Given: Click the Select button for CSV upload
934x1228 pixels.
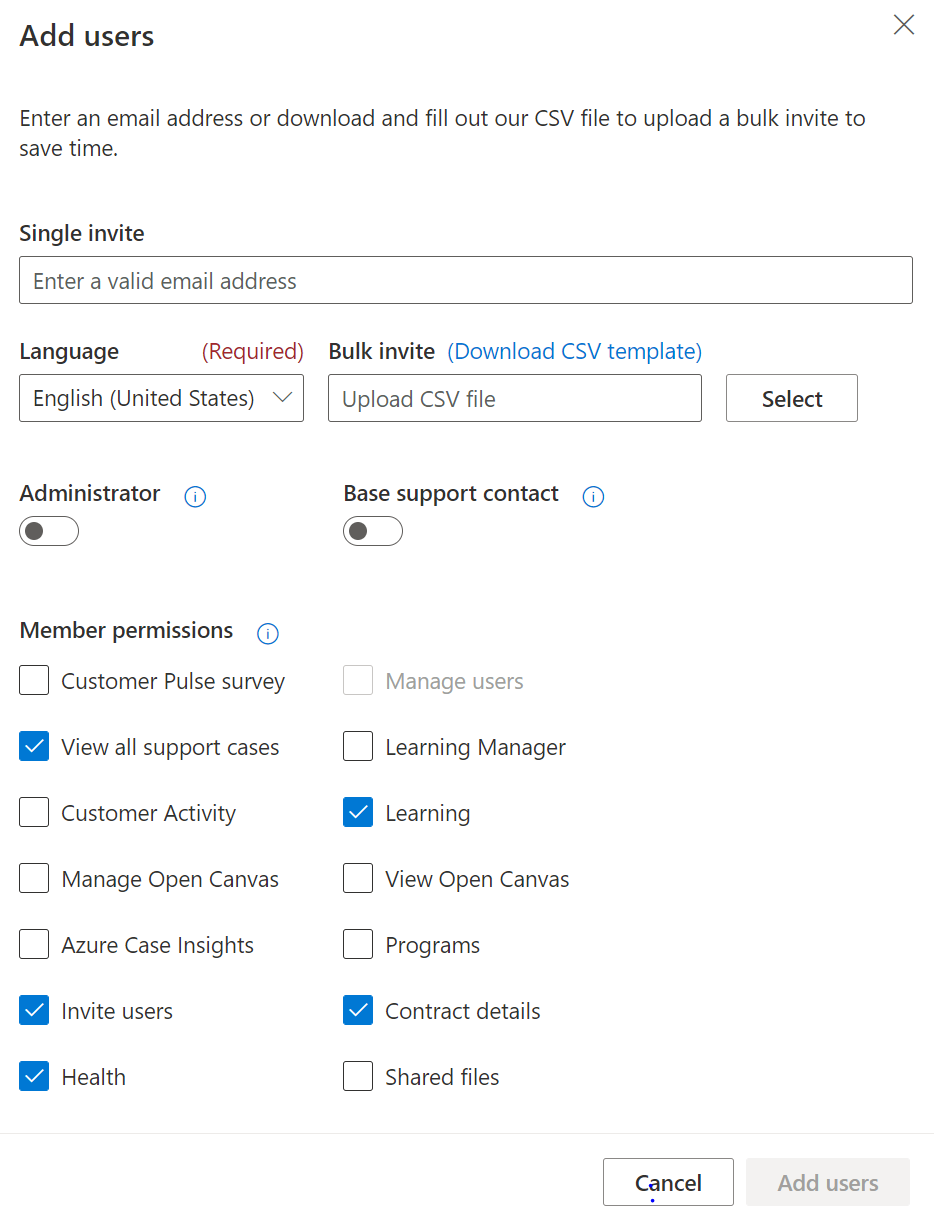Looking at the screenshot, I should pyautogui.click(x=792, y=398).
